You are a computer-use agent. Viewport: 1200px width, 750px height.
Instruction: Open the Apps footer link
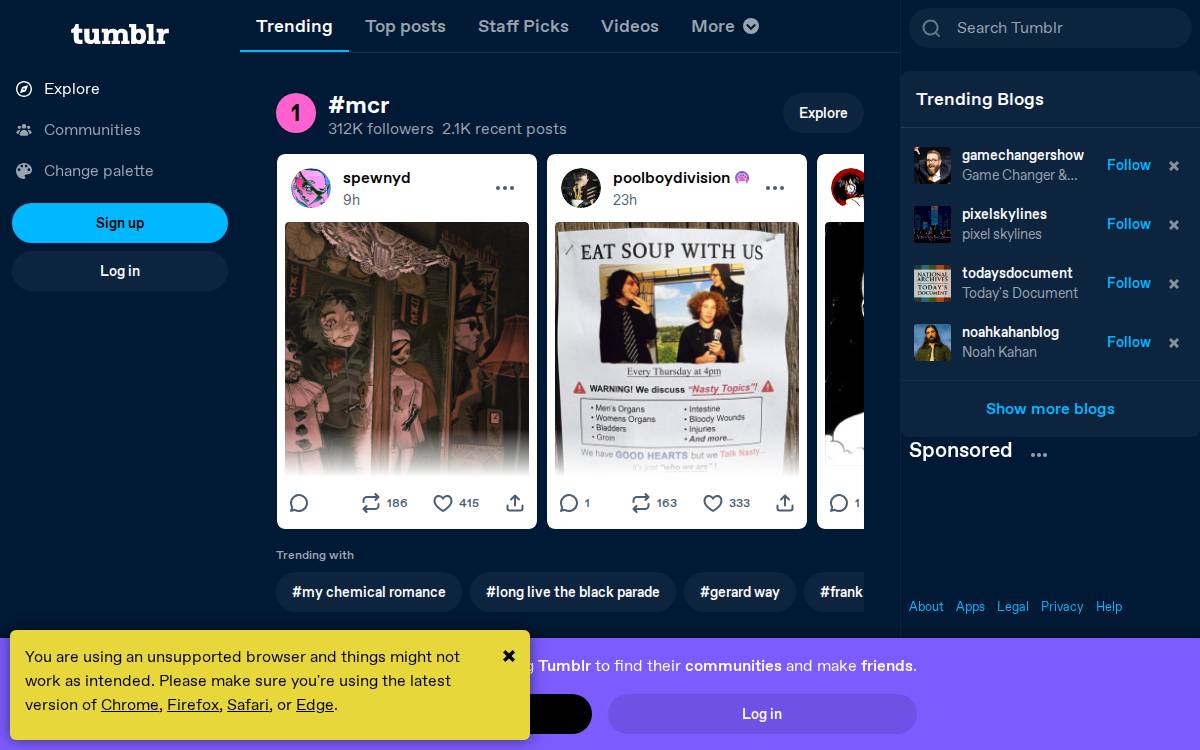[970, 606]
